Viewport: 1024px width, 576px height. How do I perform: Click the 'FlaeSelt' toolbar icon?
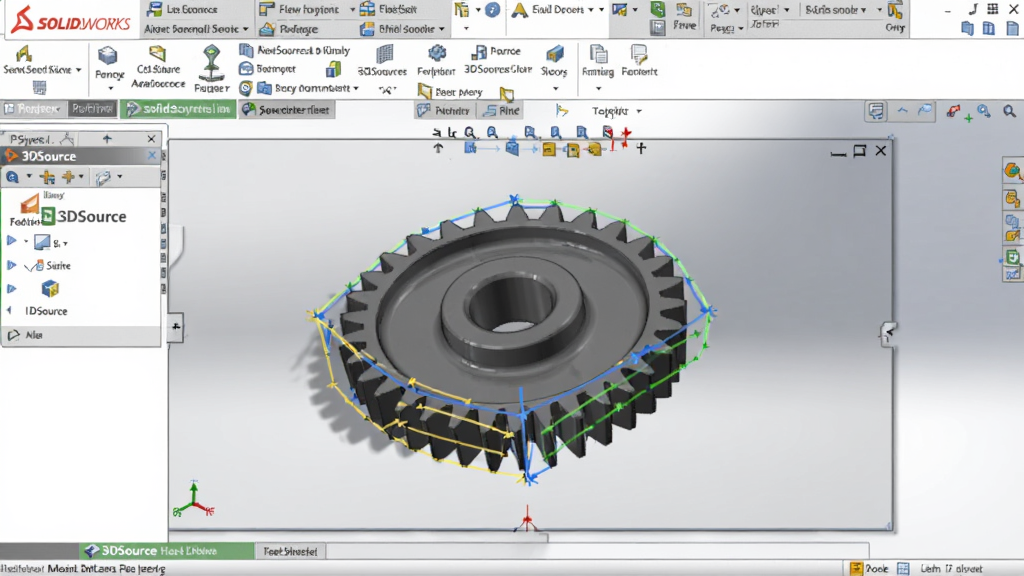click(x=368, y=9)
